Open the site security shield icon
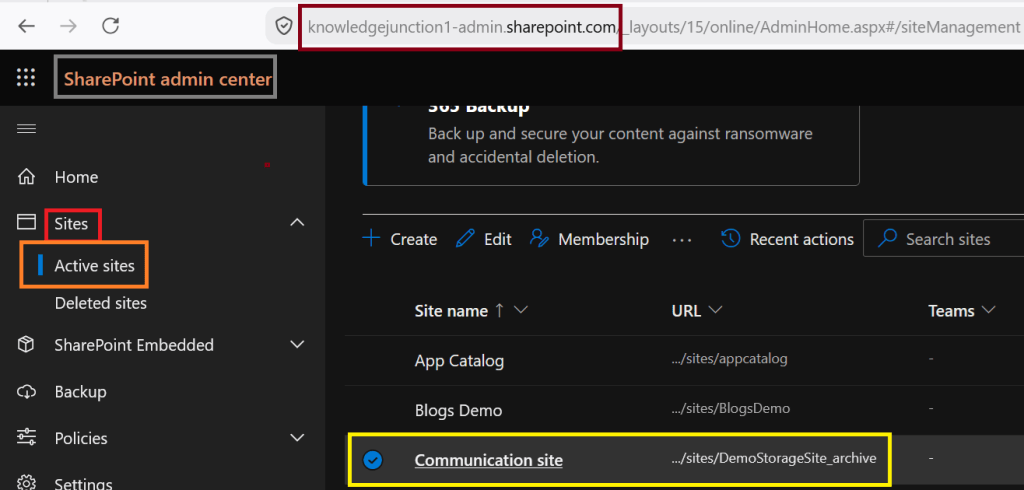 click(283, 26)
